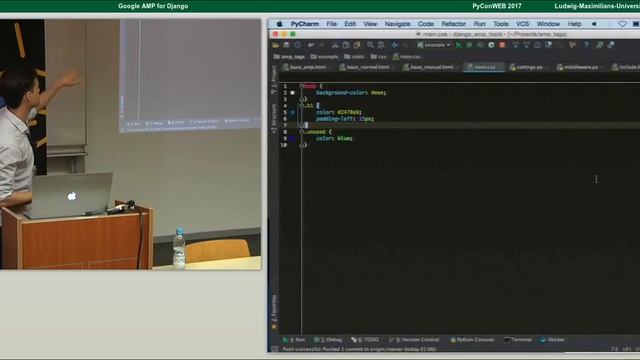Click the Open folder toolbar icon

(x=276, y=45)
